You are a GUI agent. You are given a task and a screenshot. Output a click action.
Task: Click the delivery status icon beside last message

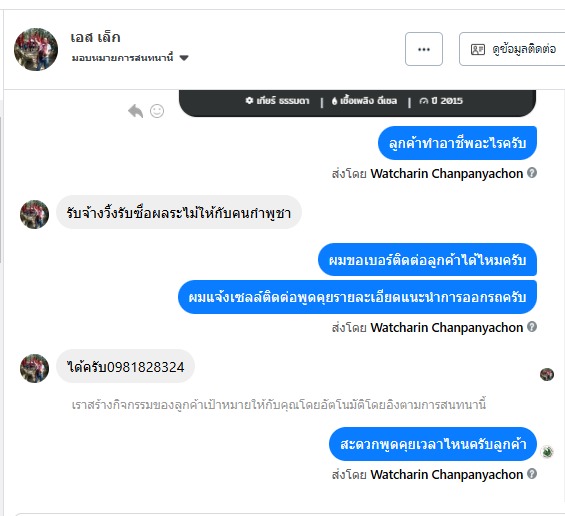548,452
